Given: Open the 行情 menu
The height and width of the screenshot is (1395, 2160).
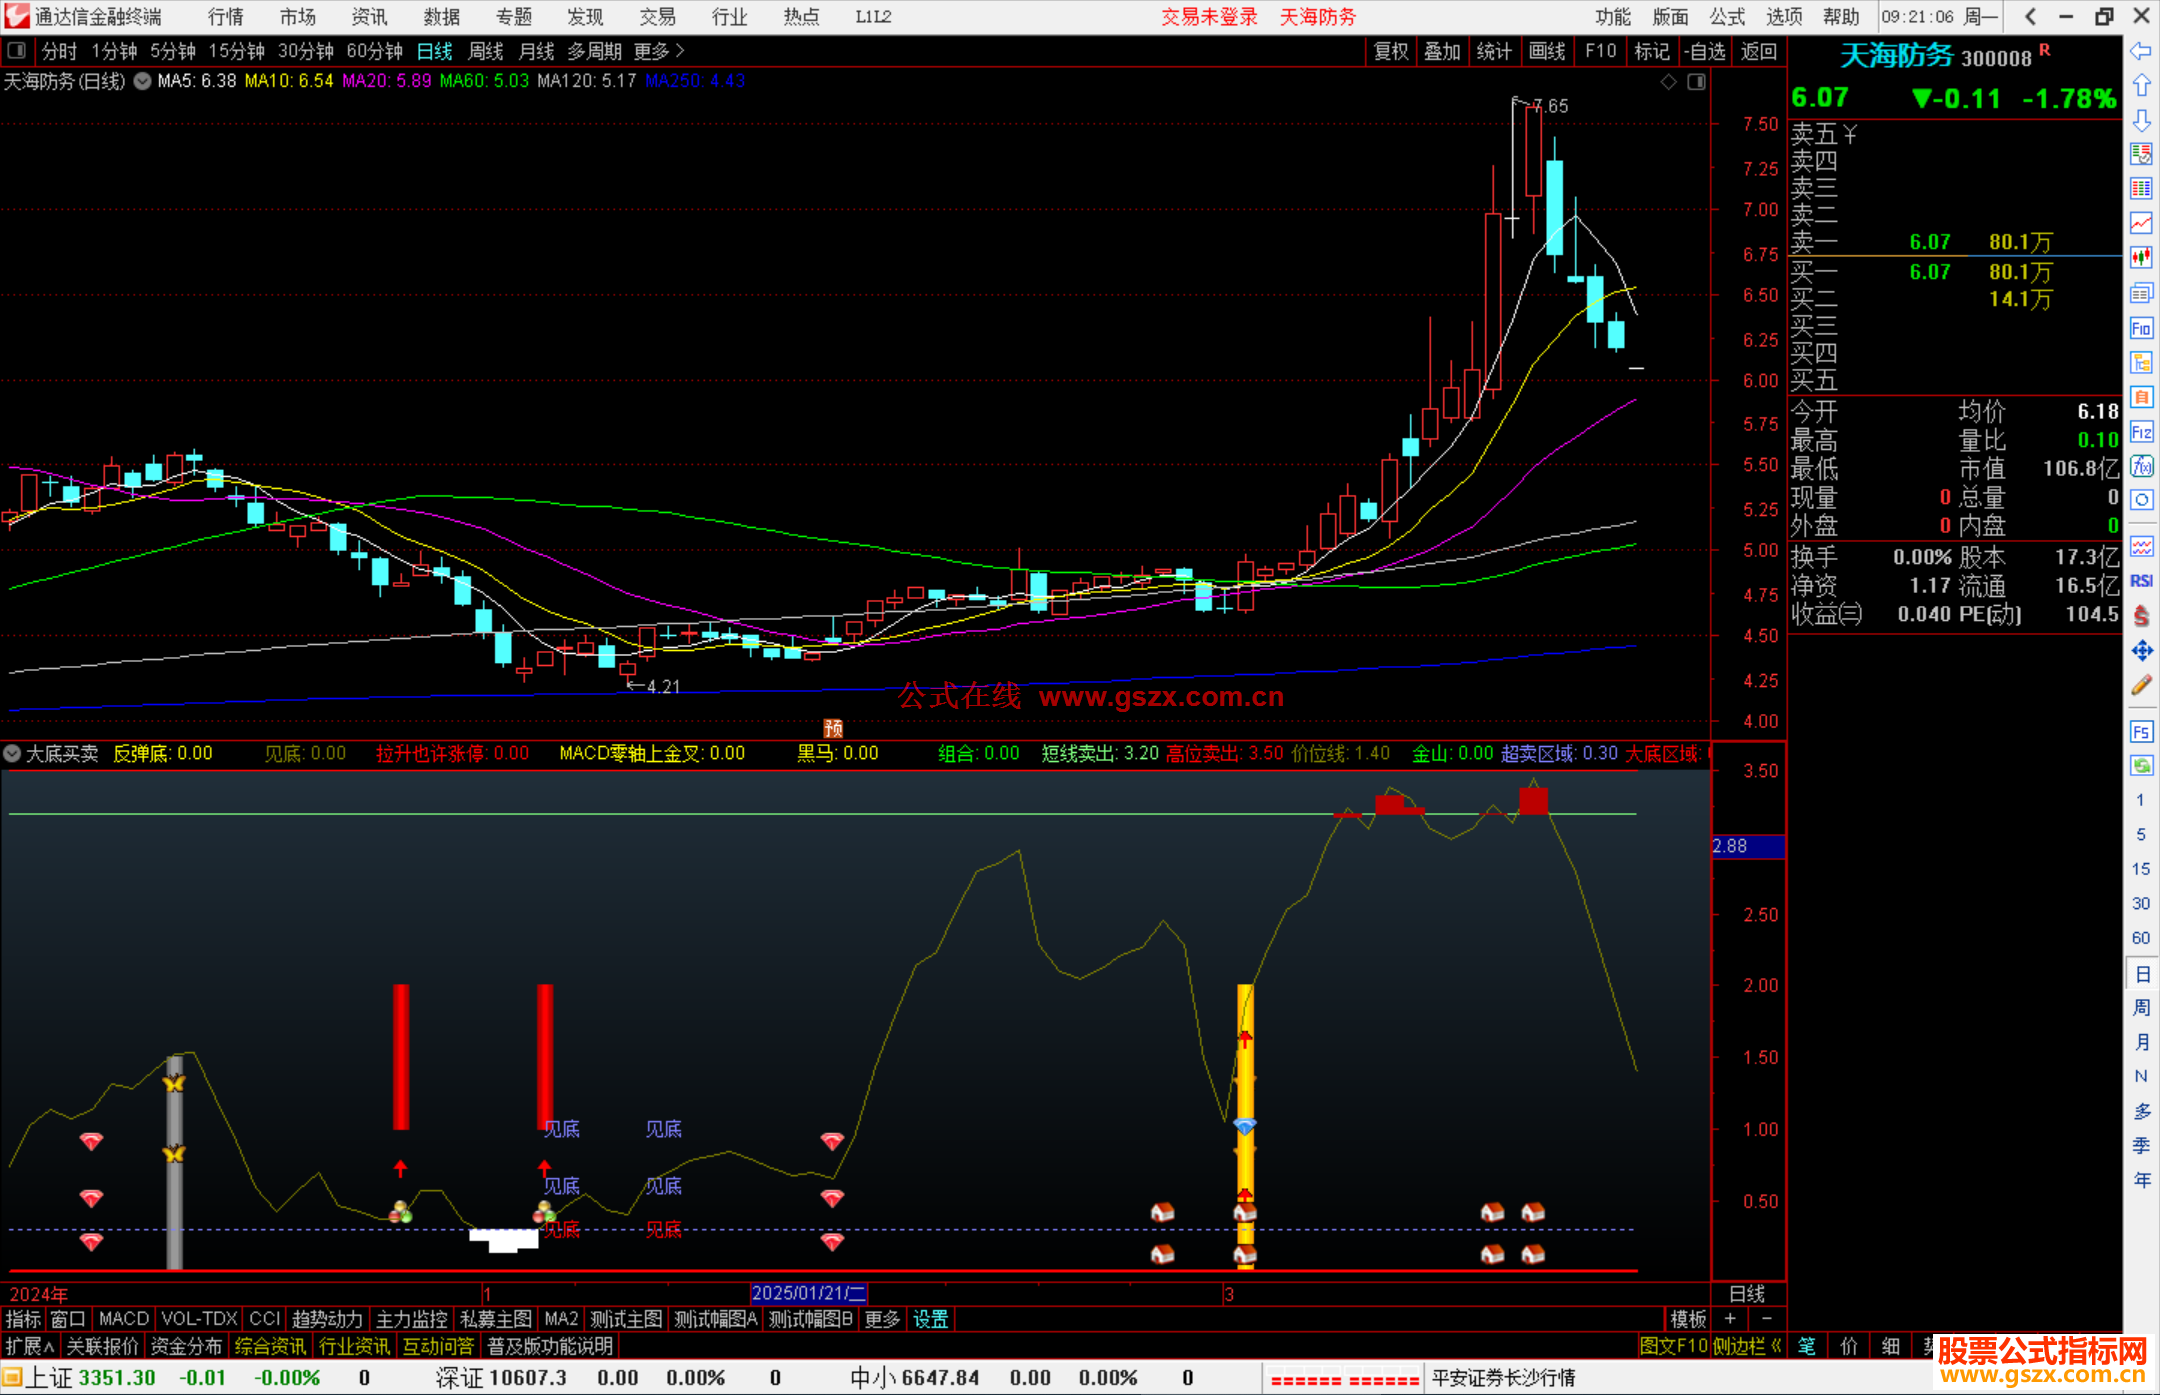Looking at the screenshot, I should click(x=226, y=17).
